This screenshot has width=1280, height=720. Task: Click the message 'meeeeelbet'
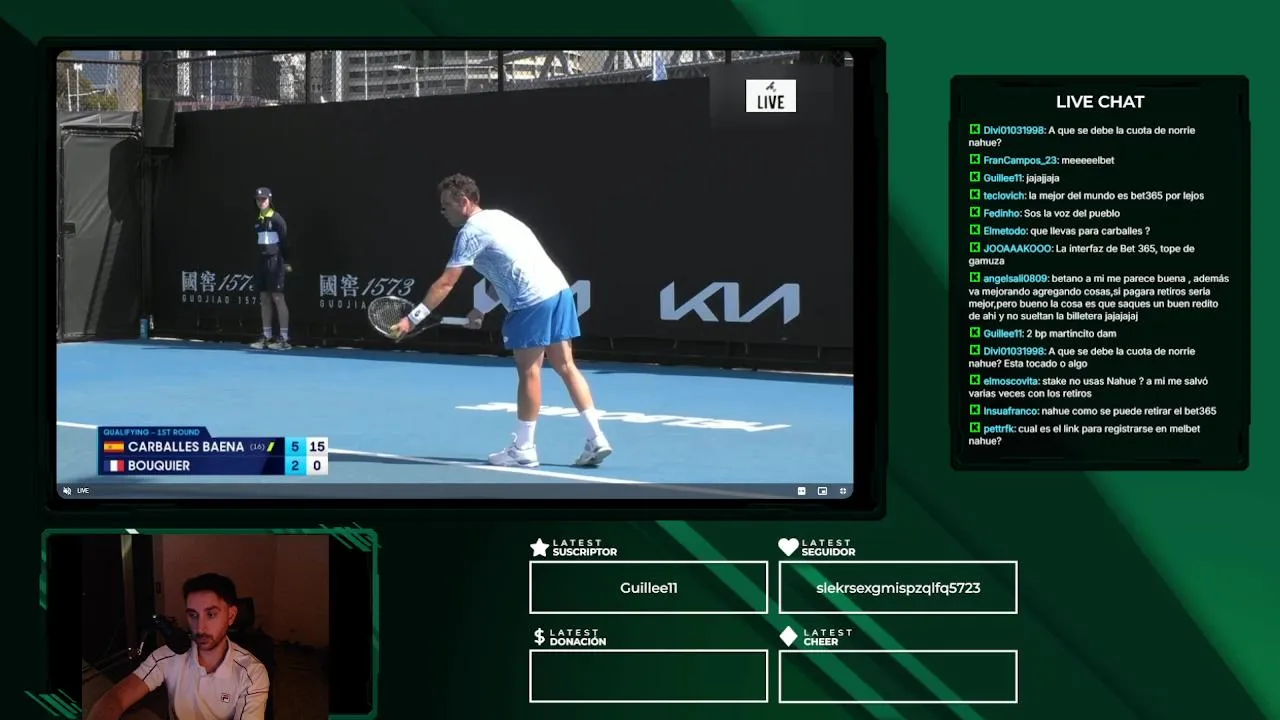tap(1088, 160)
